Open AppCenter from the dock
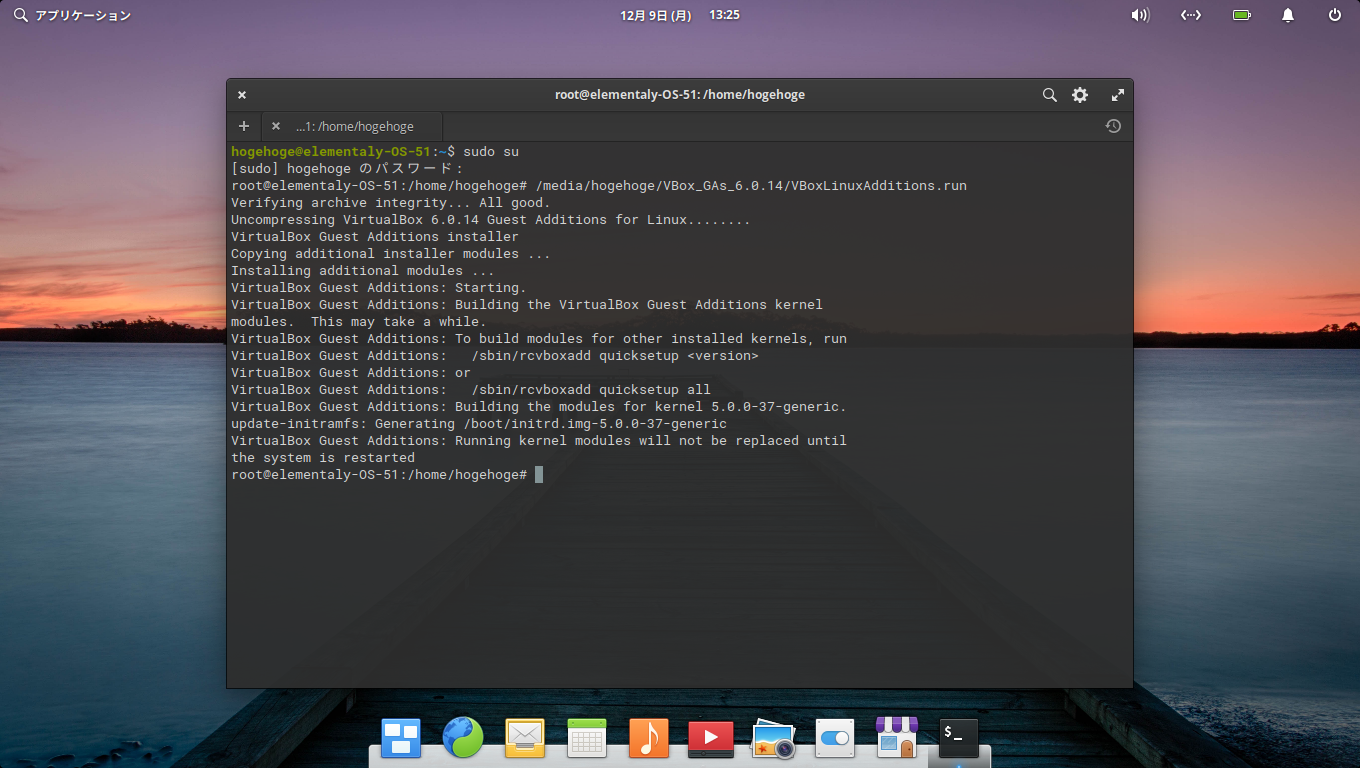1360x768 pixels. point(897,737)
